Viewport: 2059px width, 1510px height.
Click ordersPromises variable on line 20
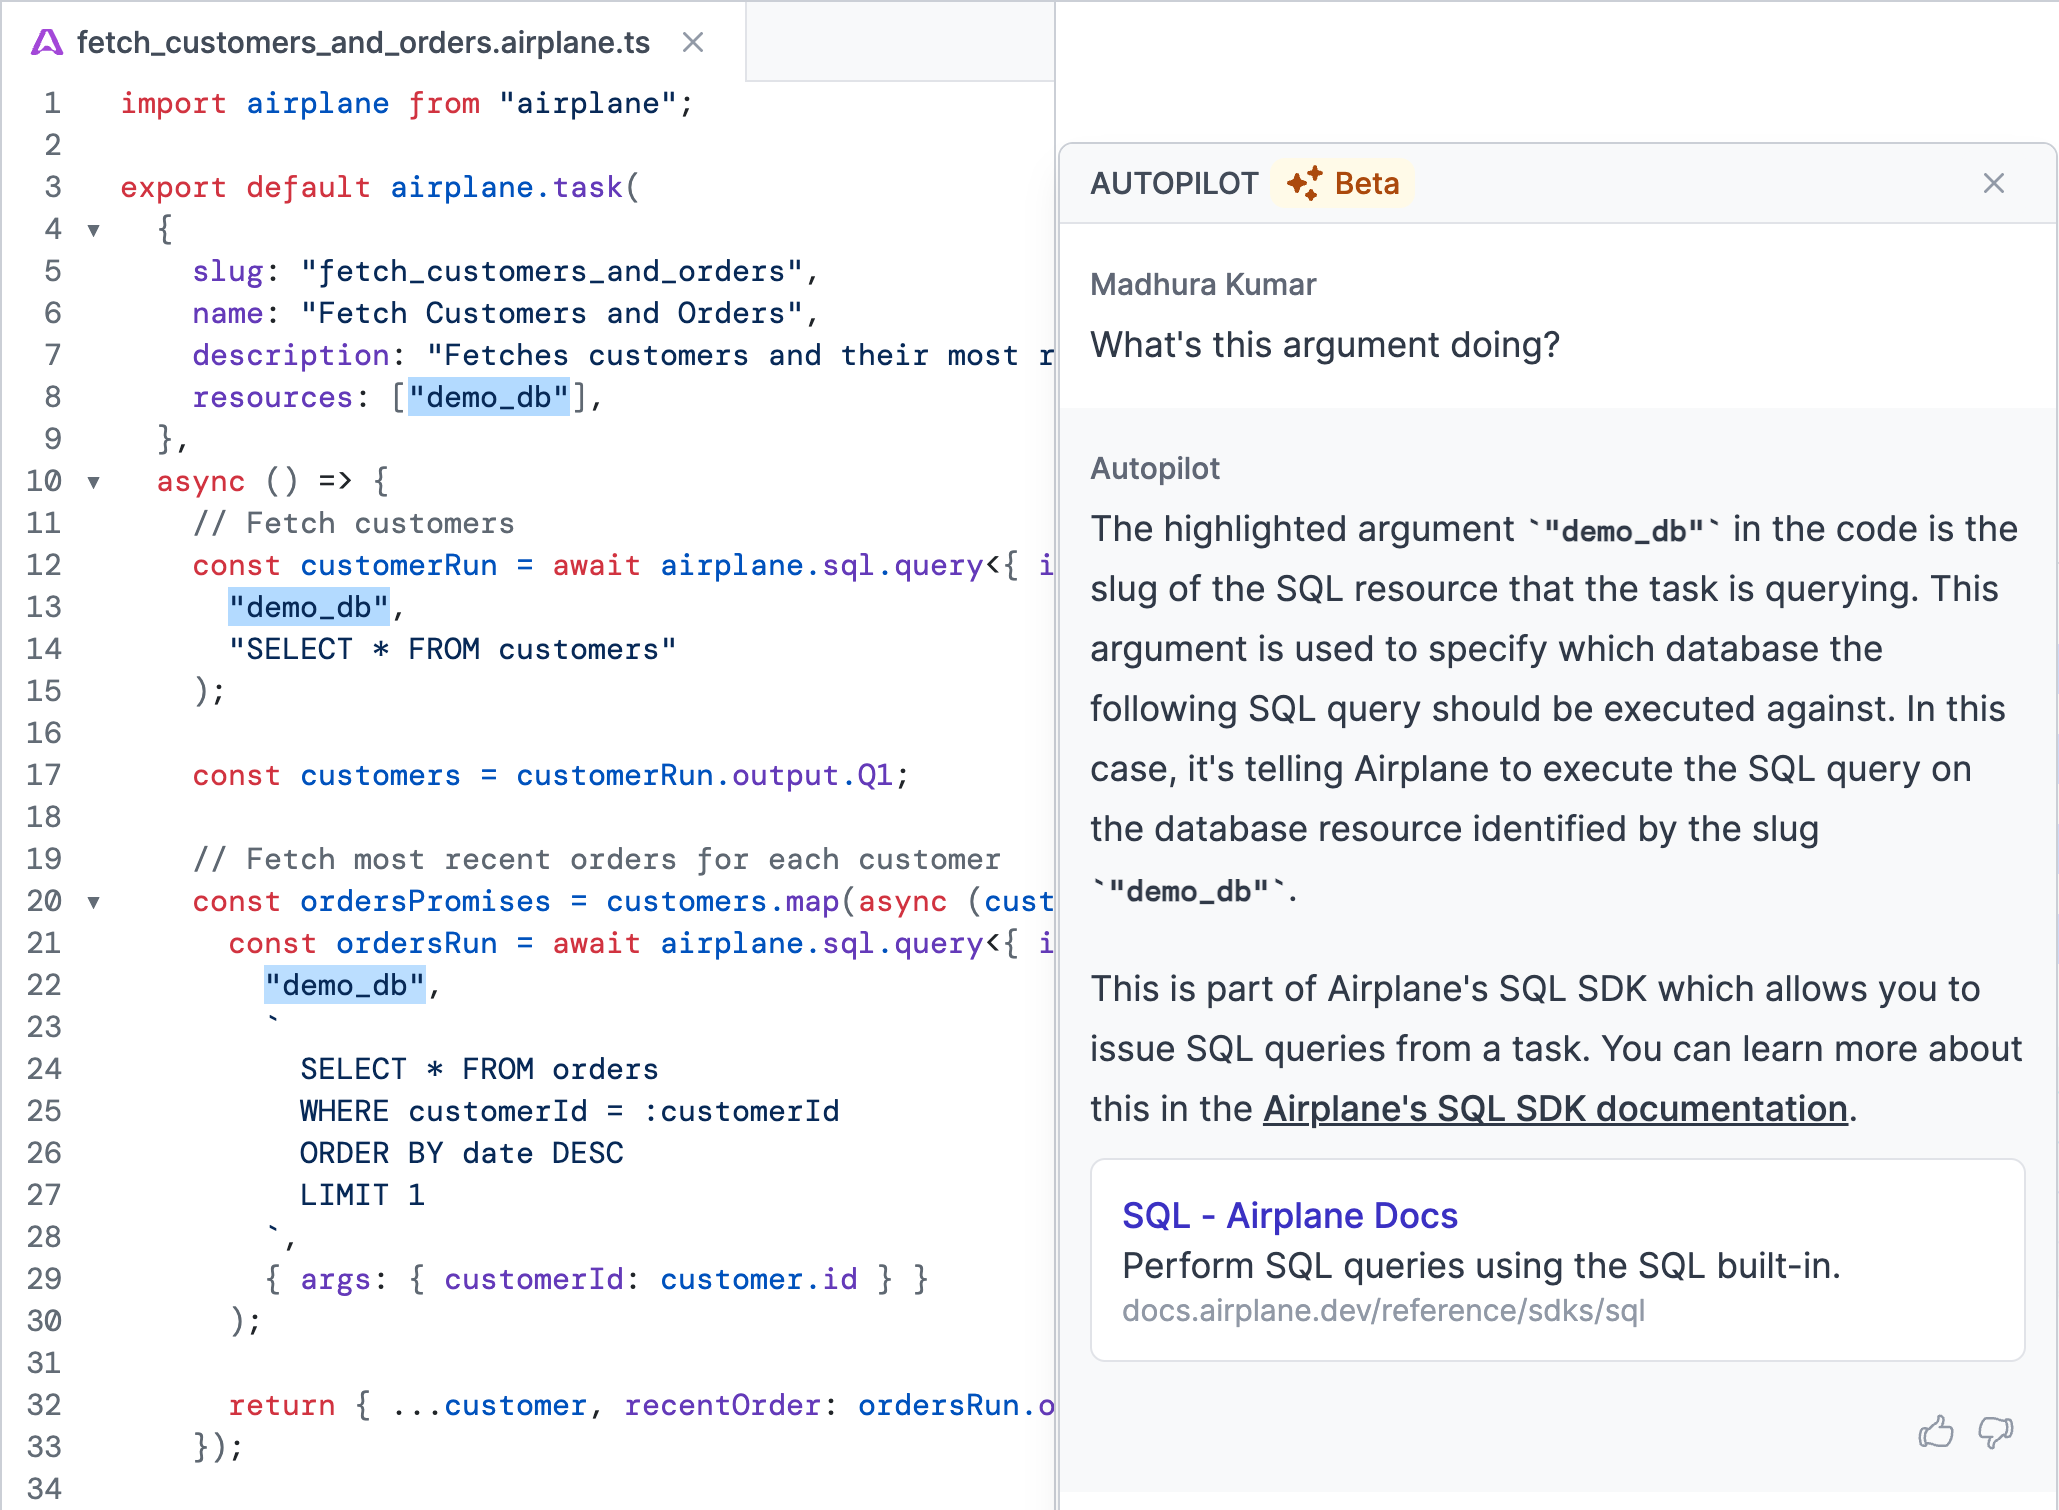point(425,901)
